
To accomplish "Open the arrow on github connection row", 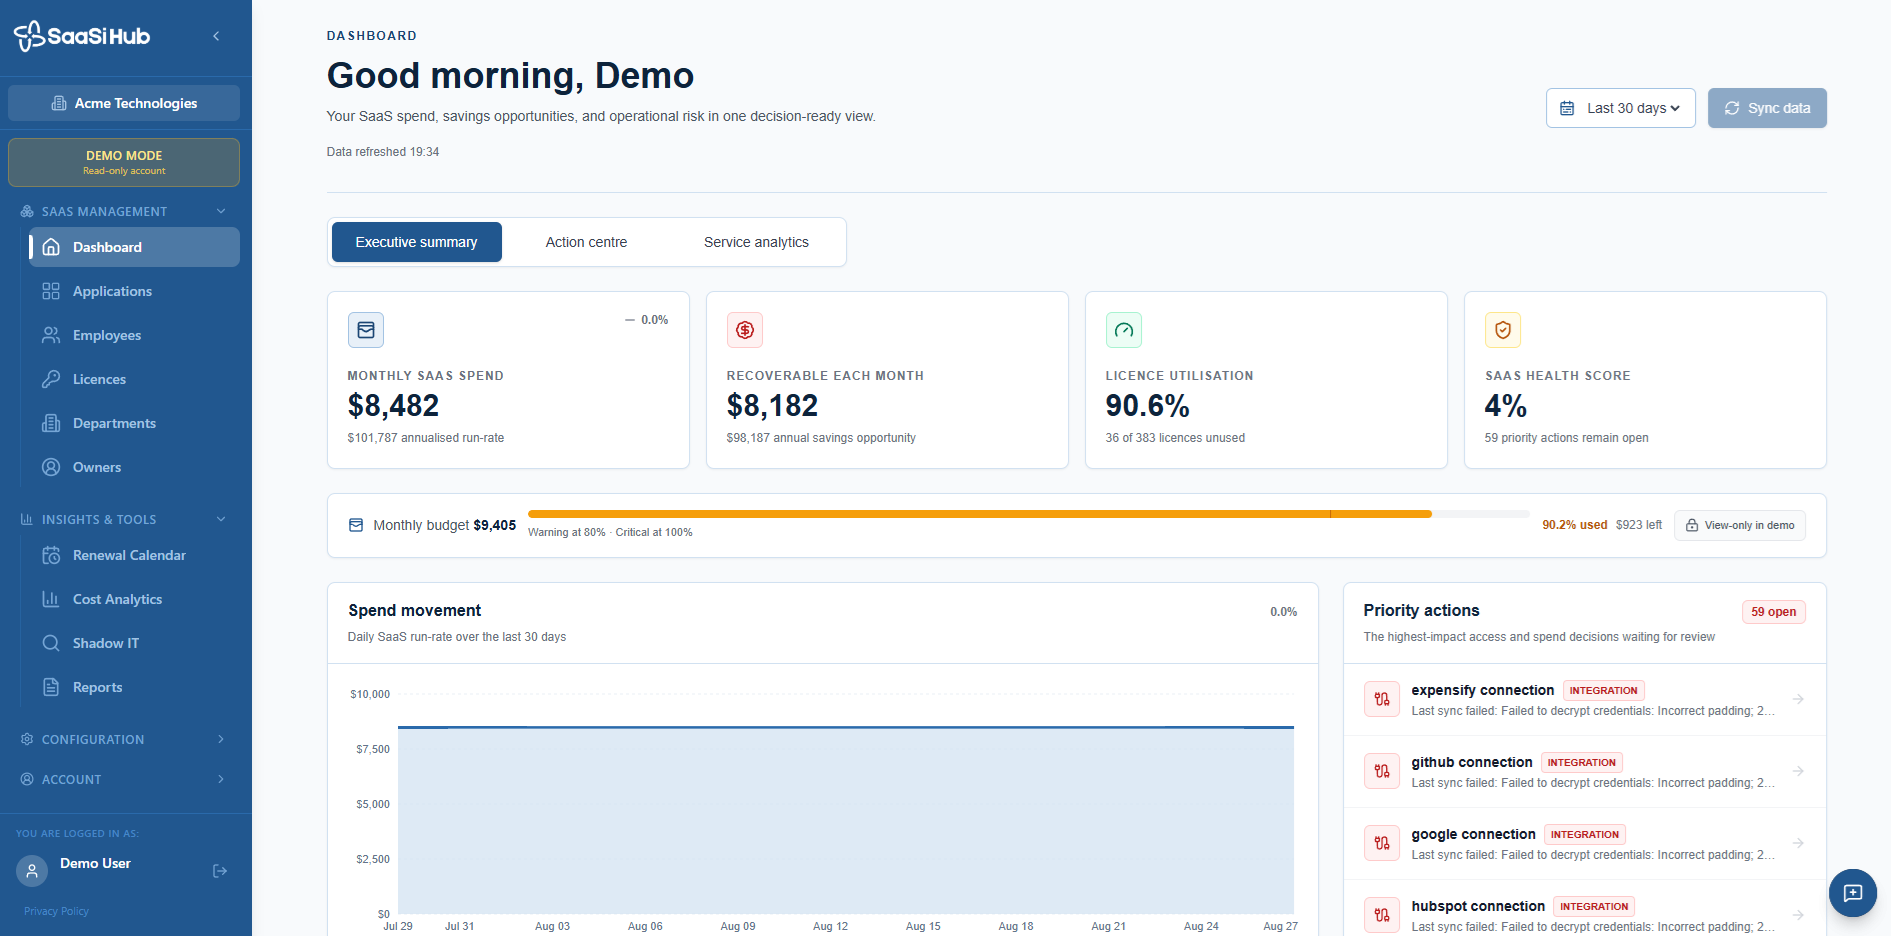I will coord(1798,771).
